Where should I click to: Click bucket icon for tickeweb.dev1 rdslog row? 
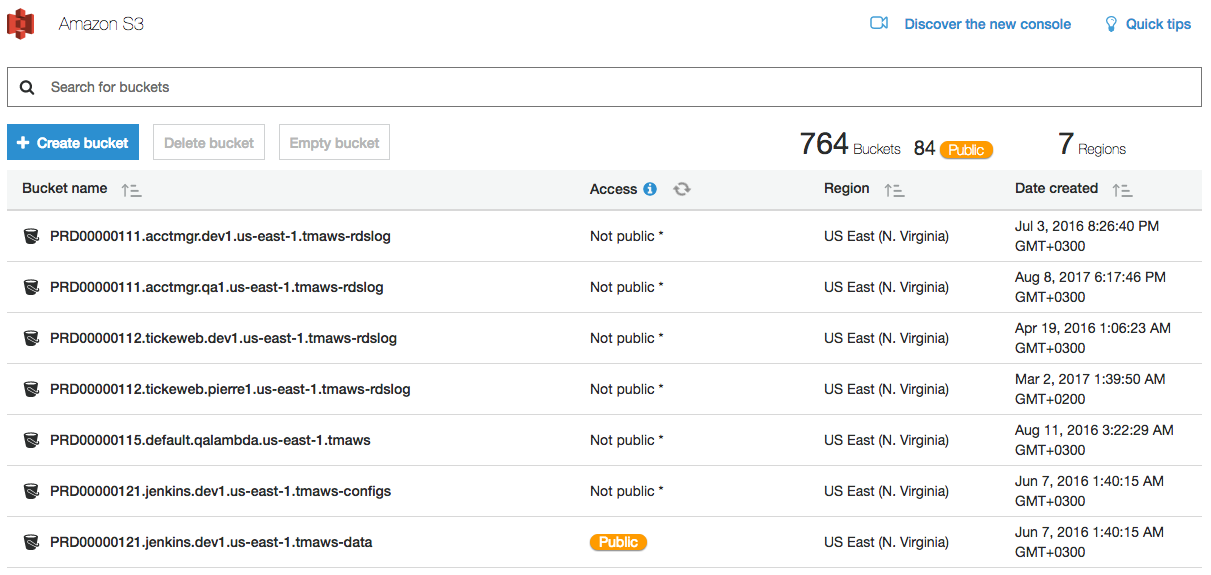[32, 338]
